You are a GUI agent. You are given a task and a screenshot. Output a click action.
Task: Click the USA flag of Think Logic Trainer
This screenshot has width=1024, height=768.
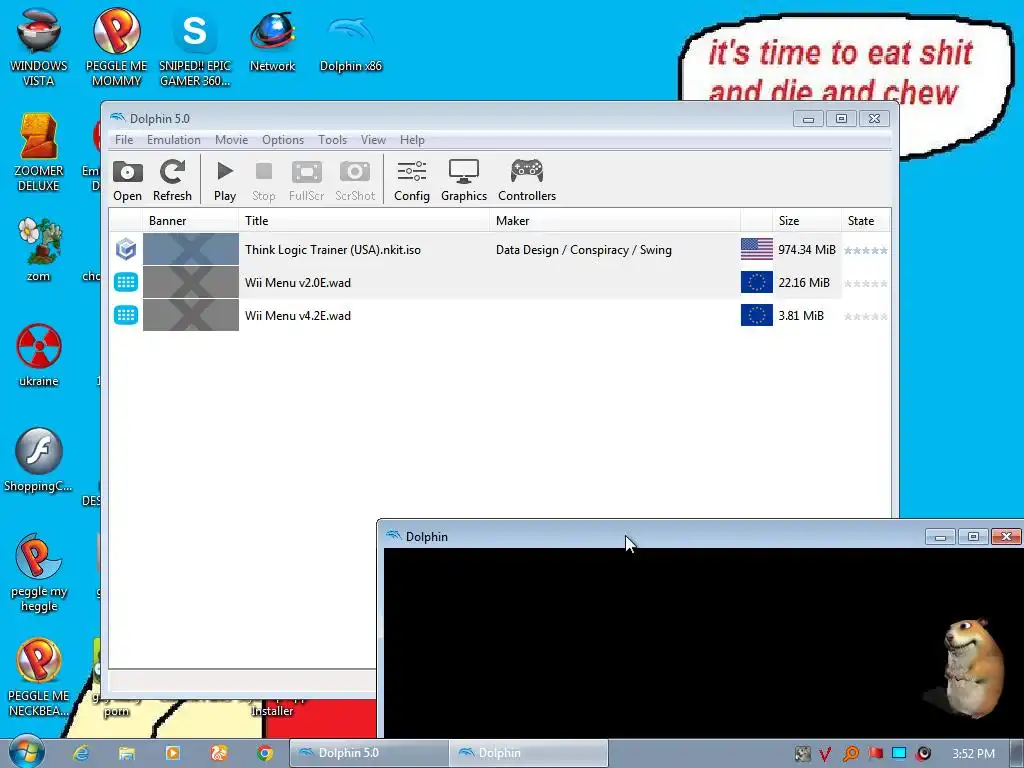[x=756, y=249]
